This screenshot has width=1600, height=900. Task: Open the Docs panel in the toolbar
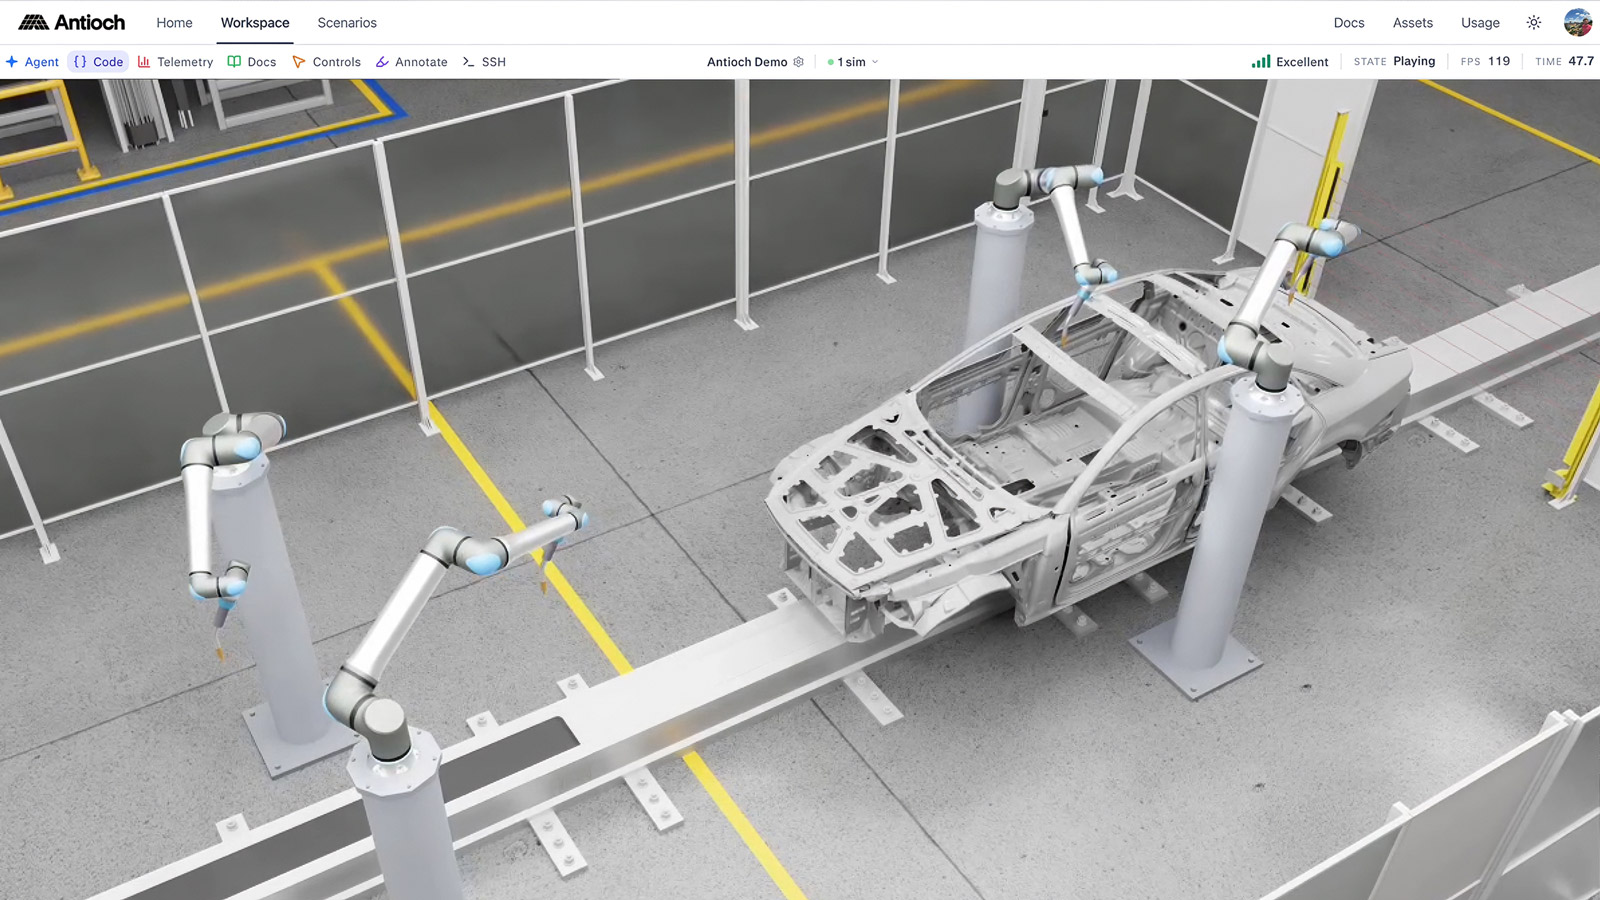tap(252, 62)
